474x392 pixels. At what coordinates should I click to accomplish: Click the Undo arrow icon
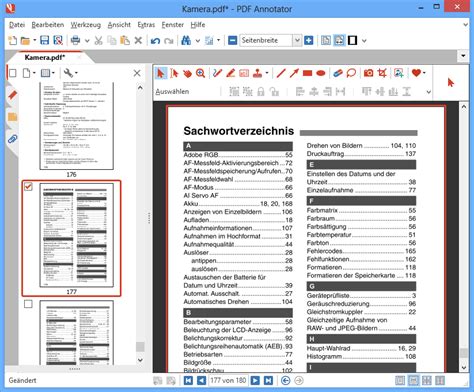coord(155,41)
